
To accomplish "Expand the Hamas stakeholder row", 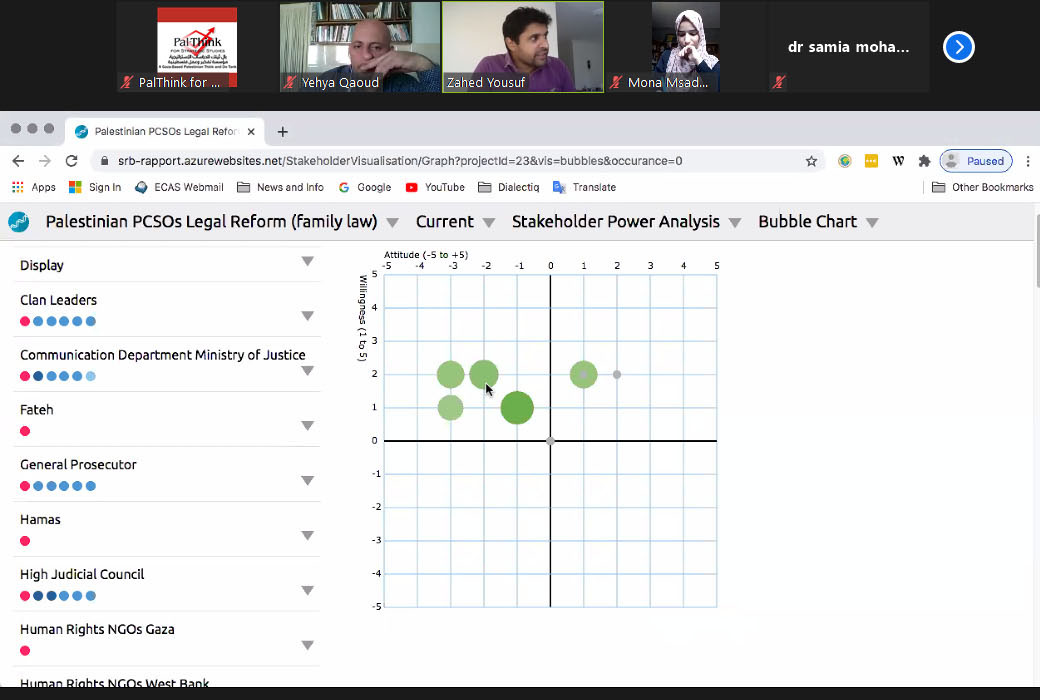I will (x=307, y=536).
